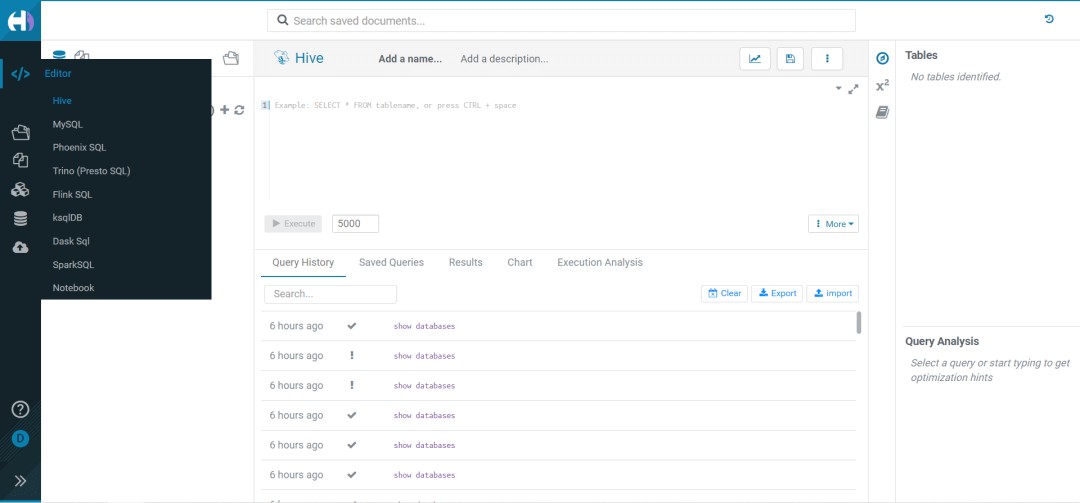This screenshot has width=1080, height=503.
Task: Open the language reference book icon
Action: pos(882,113)
